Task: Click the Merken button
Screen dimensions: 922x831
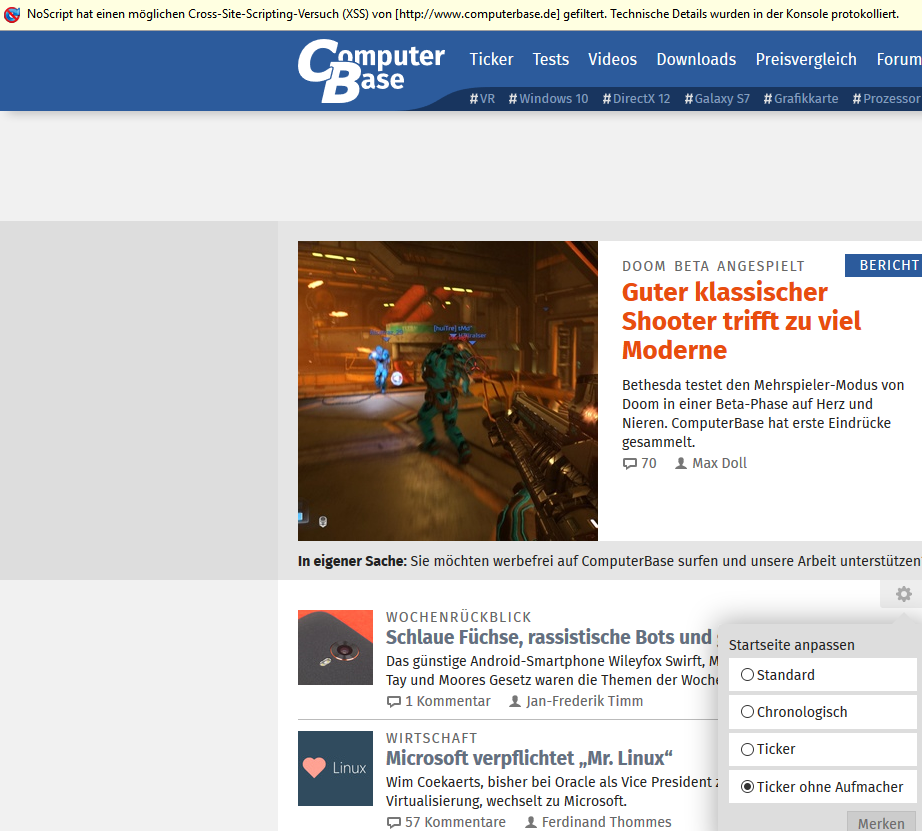Action: (881, 822)
